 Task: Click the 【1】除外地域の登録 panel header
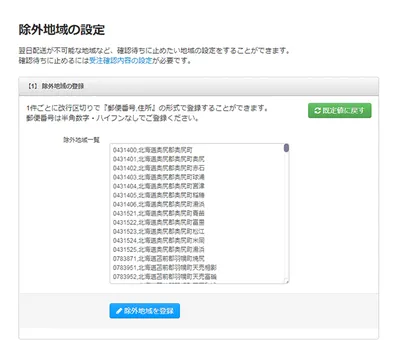[199, 86]
